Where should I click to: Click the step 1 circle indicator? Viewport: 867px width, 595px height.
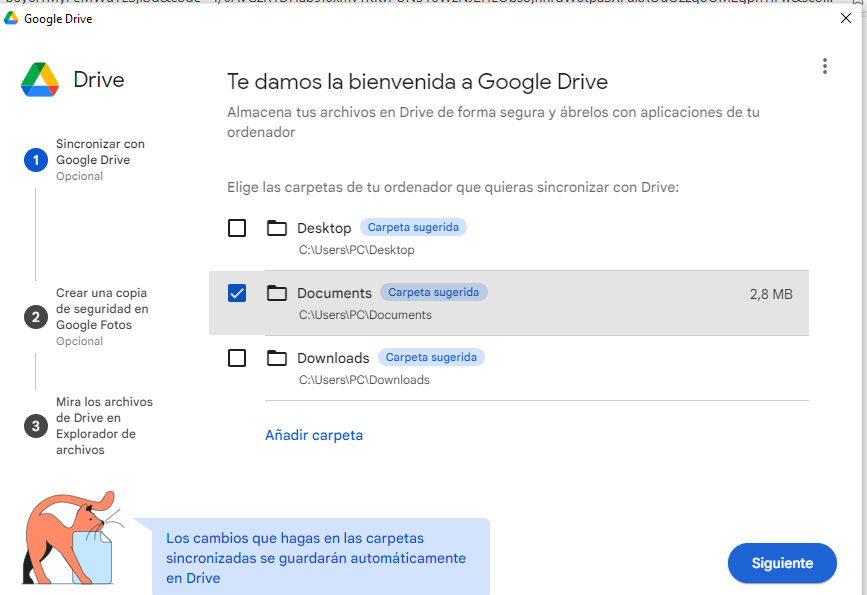point(36,160)
